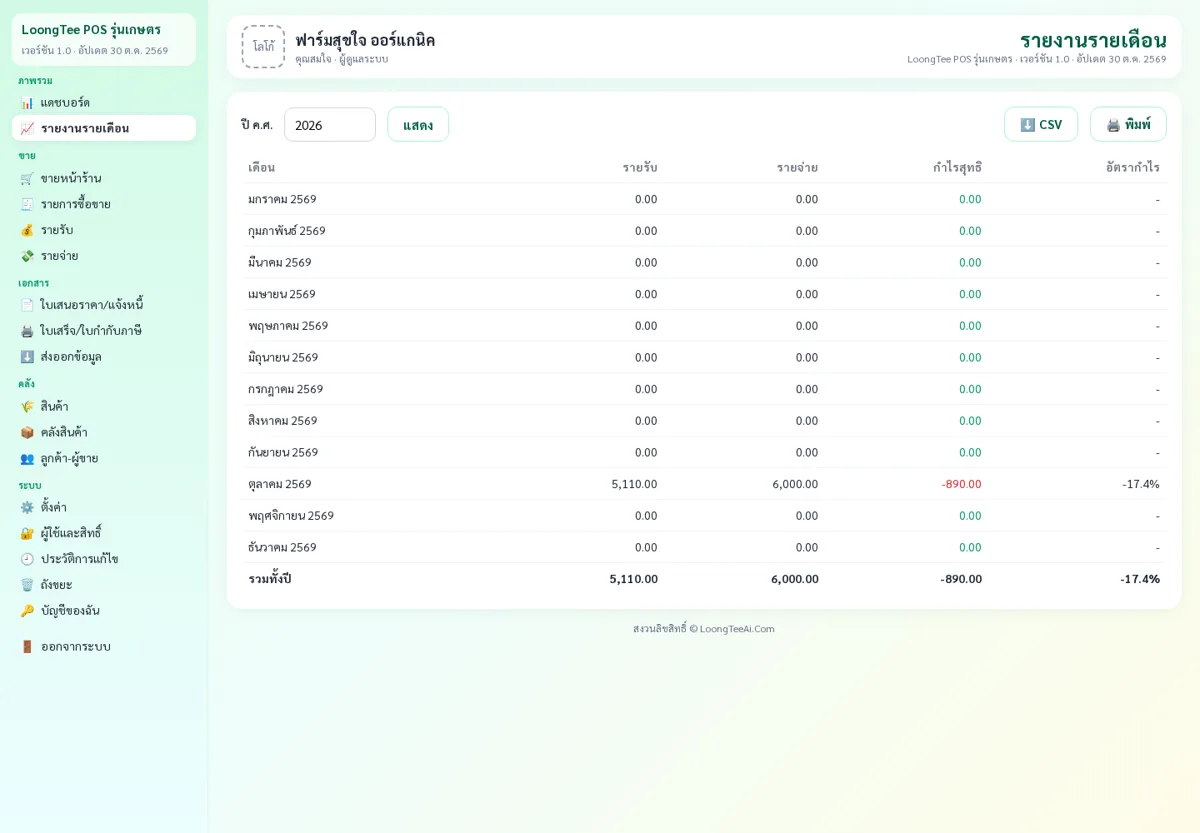Click the โลโก้ logo placeholder box
This screenshot has height=833, width=1200.
263,47
